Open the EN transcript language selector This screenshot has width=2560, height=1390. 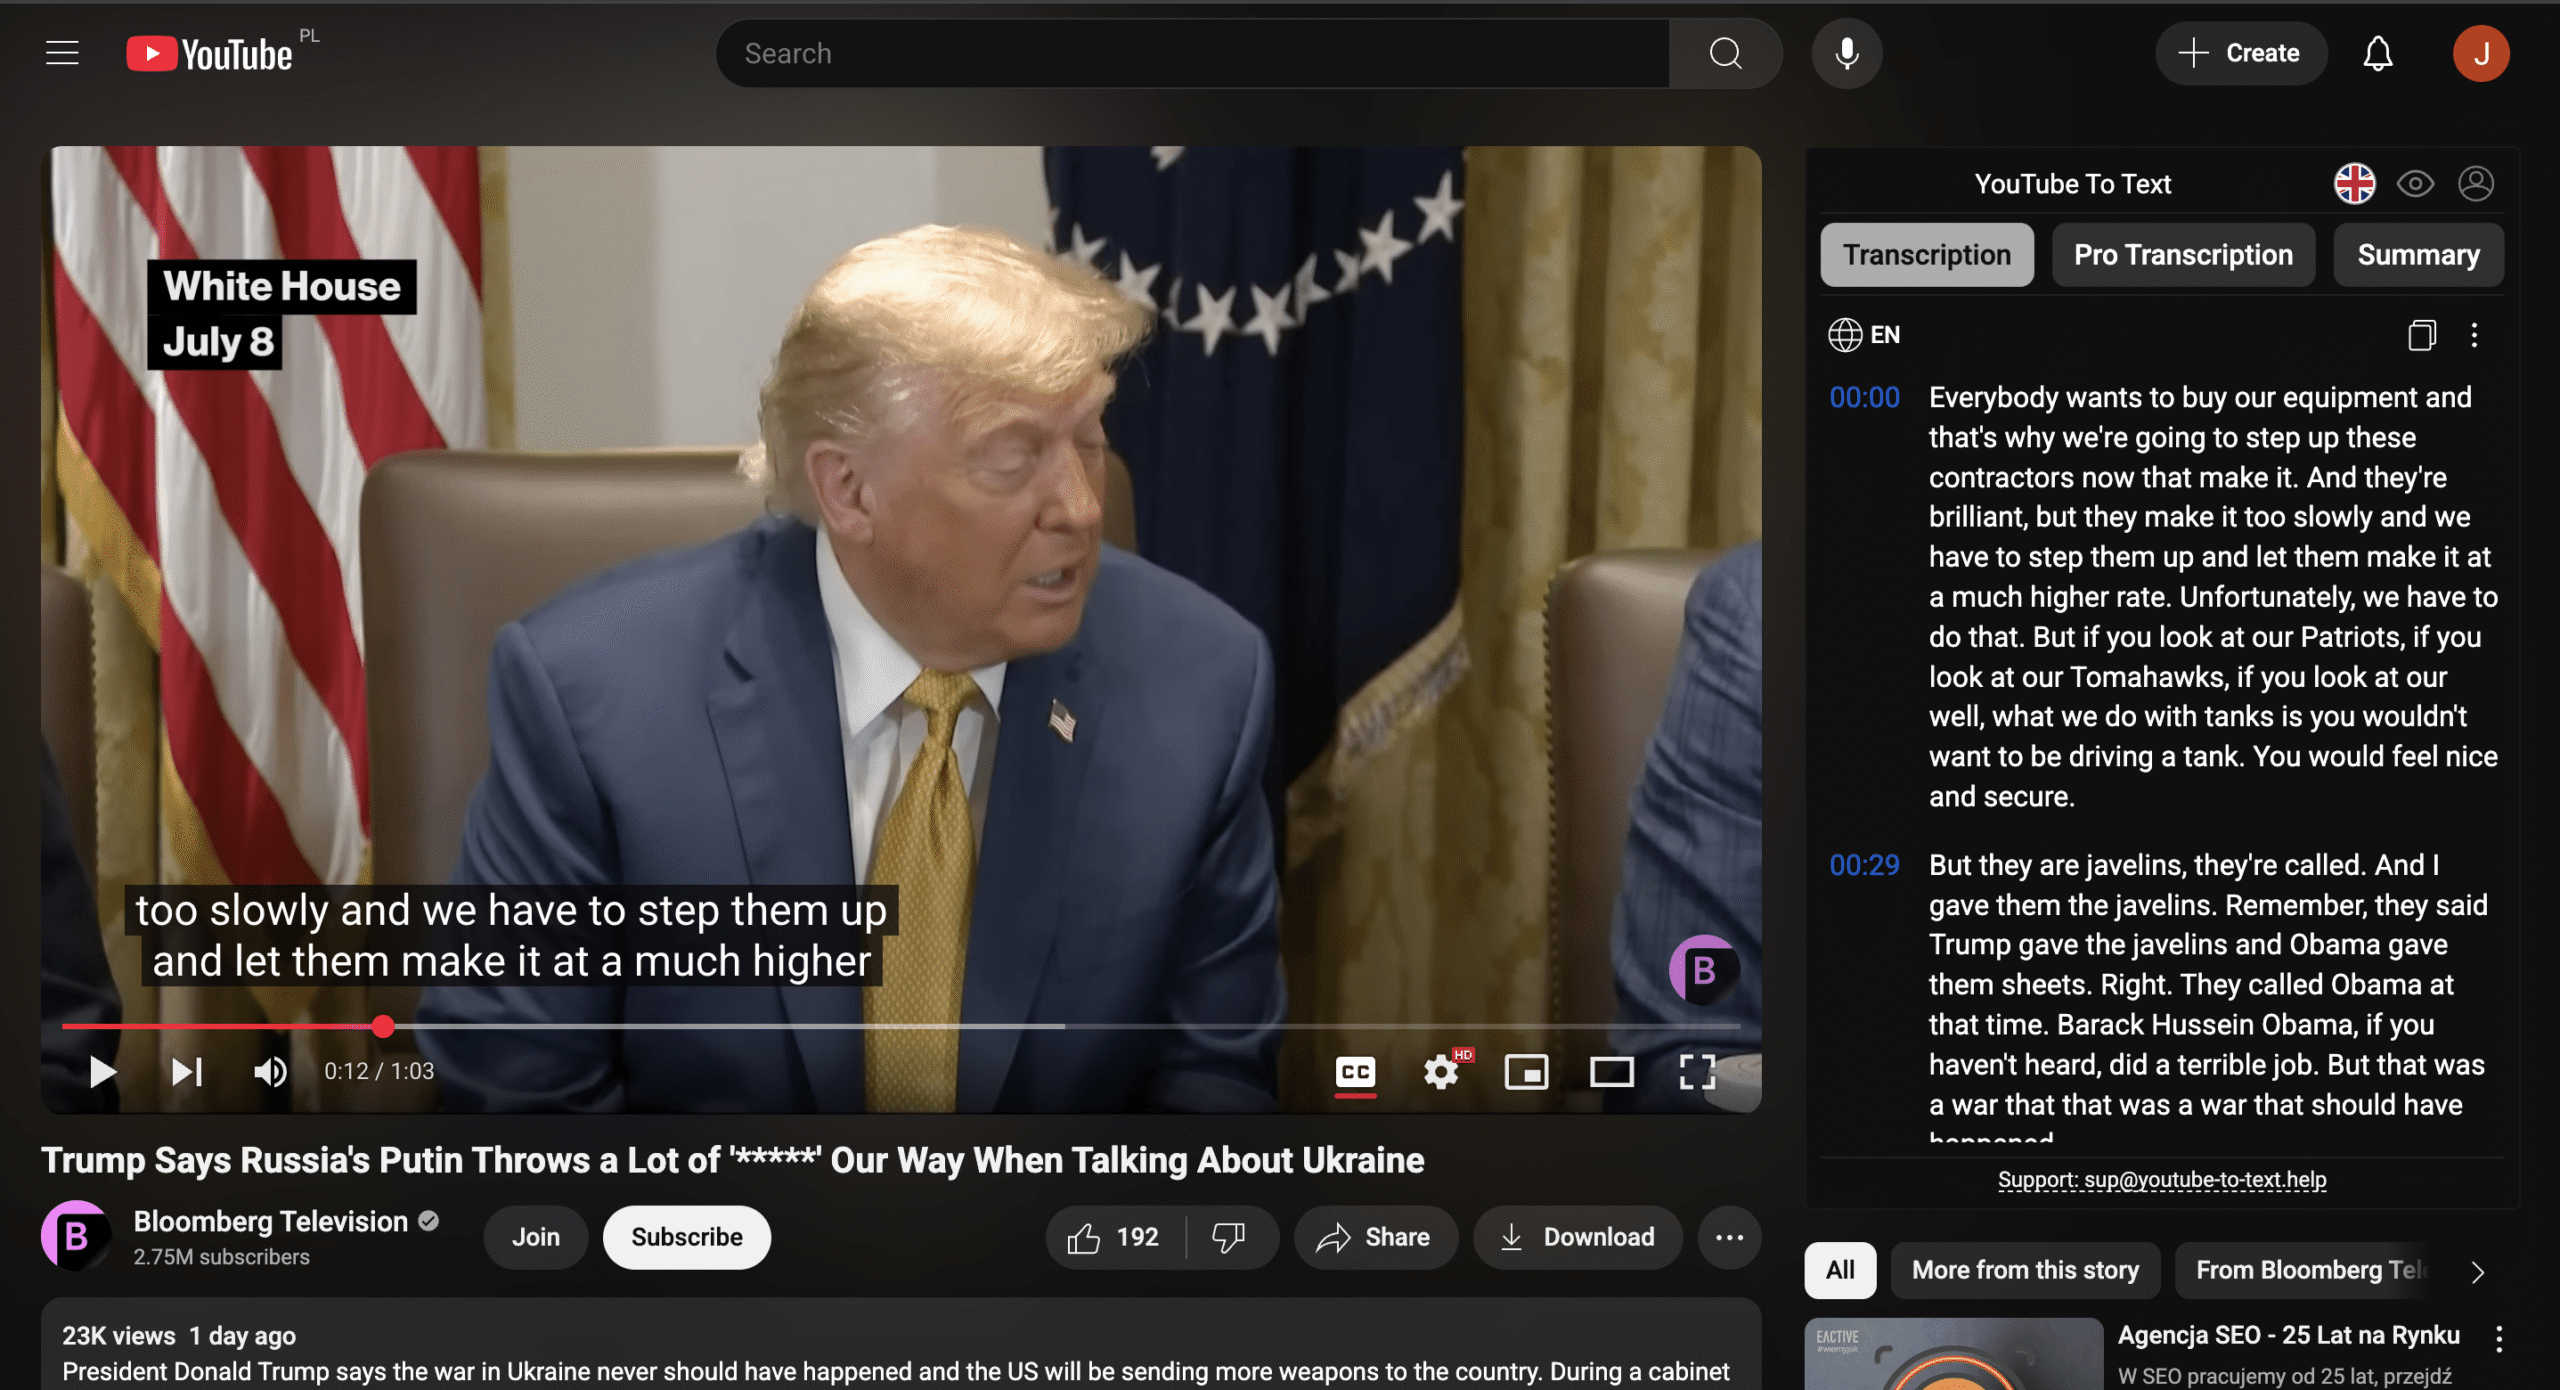point(1864,334)
